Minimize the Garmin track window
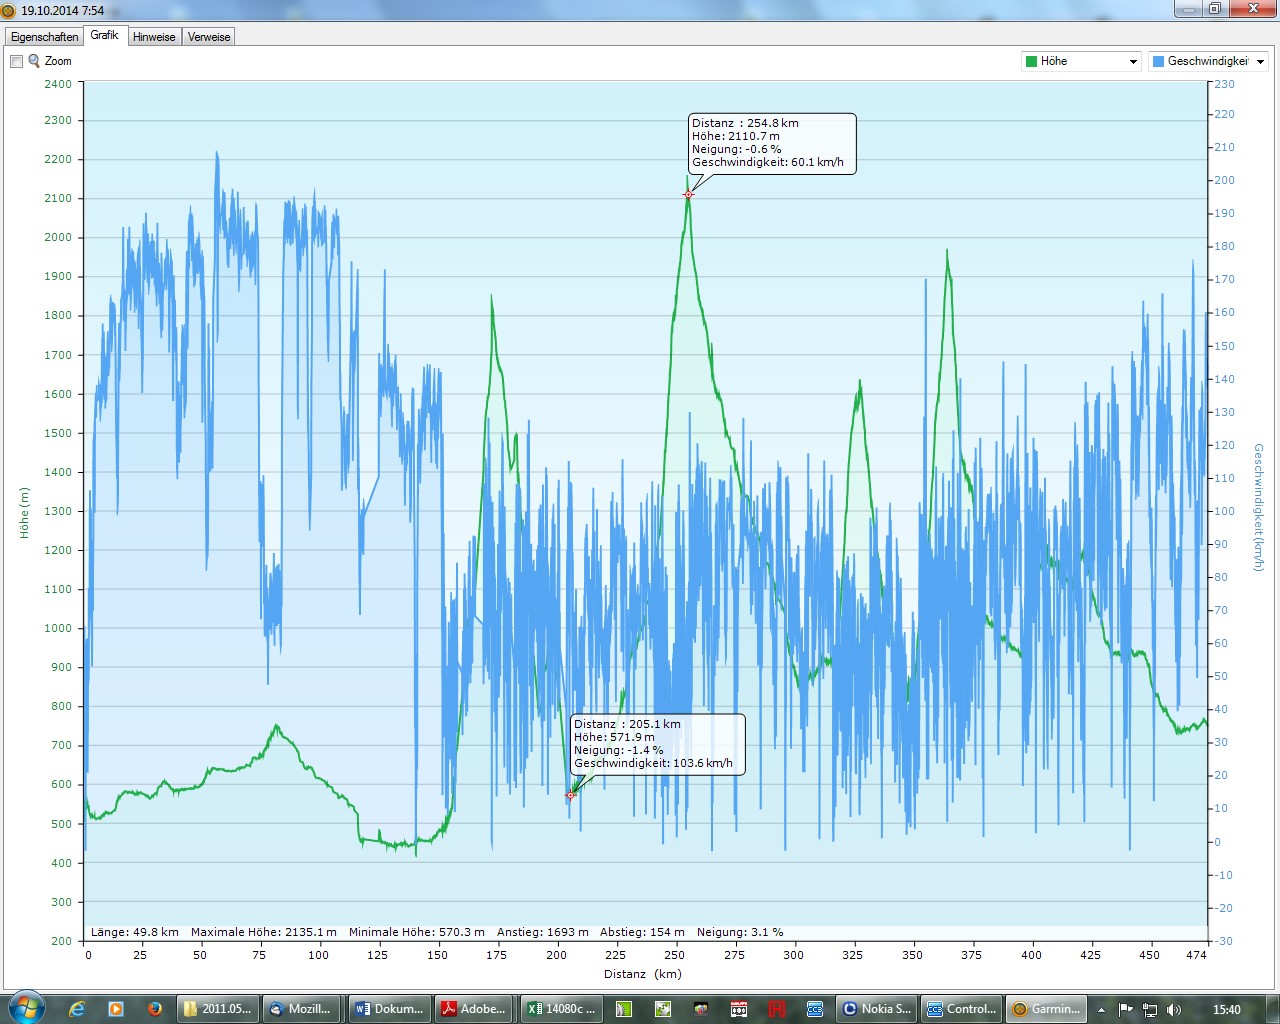 [1188, 9]
